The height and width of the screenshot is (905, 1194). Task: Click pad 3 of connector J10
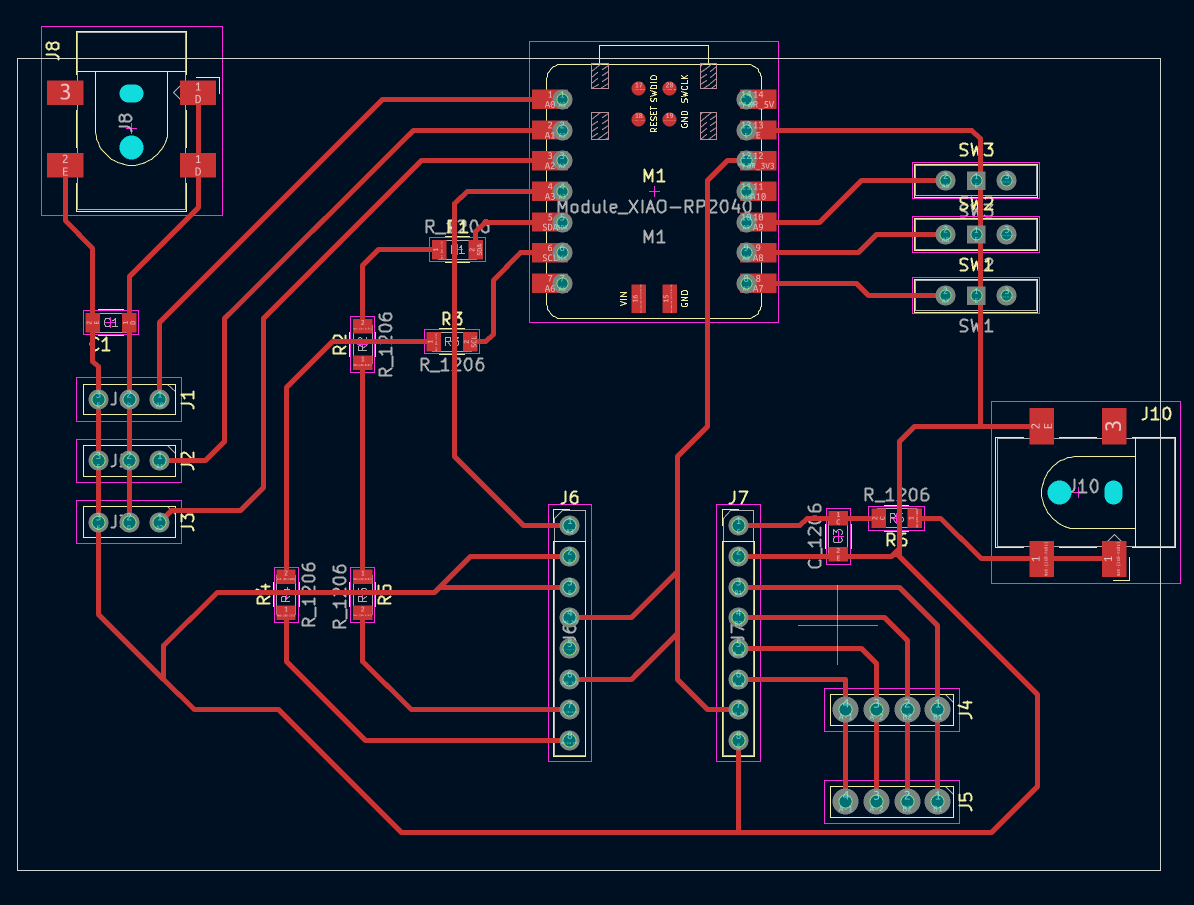[x=1113, y=426]
